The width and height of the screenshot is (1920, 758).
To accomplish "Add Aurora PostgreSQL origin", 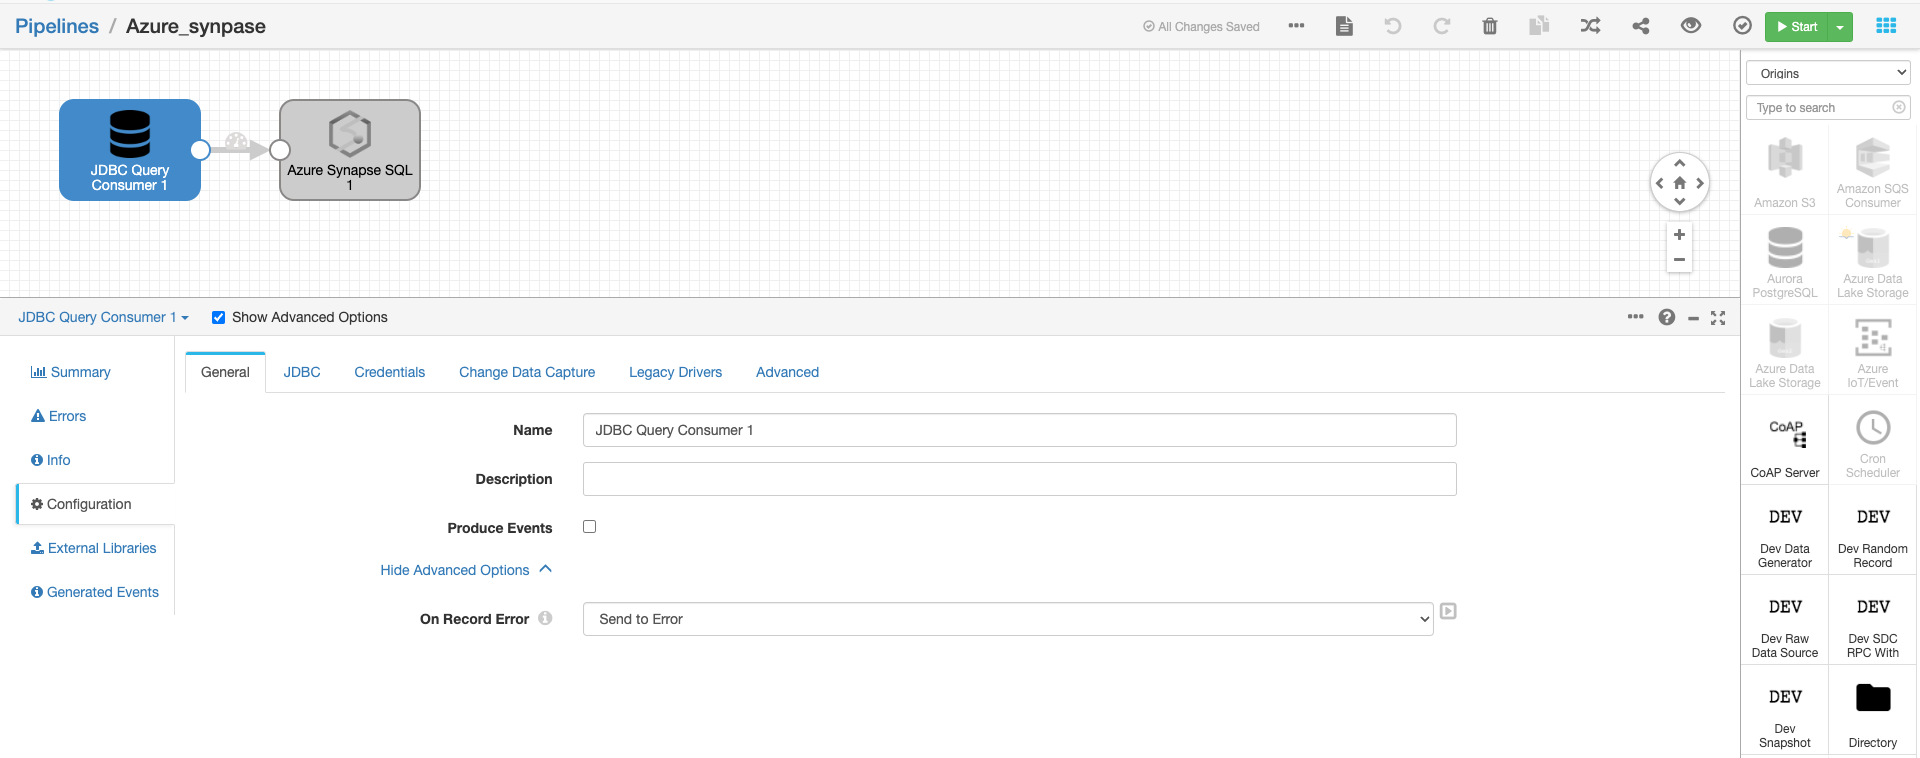I will click(1785, 261).
